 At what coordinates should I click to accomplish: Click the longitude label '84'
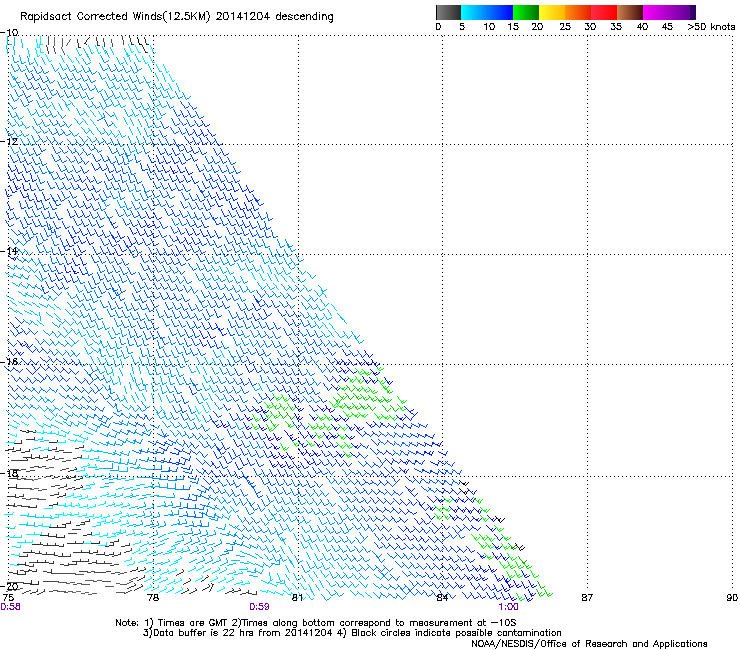point(442,598)
